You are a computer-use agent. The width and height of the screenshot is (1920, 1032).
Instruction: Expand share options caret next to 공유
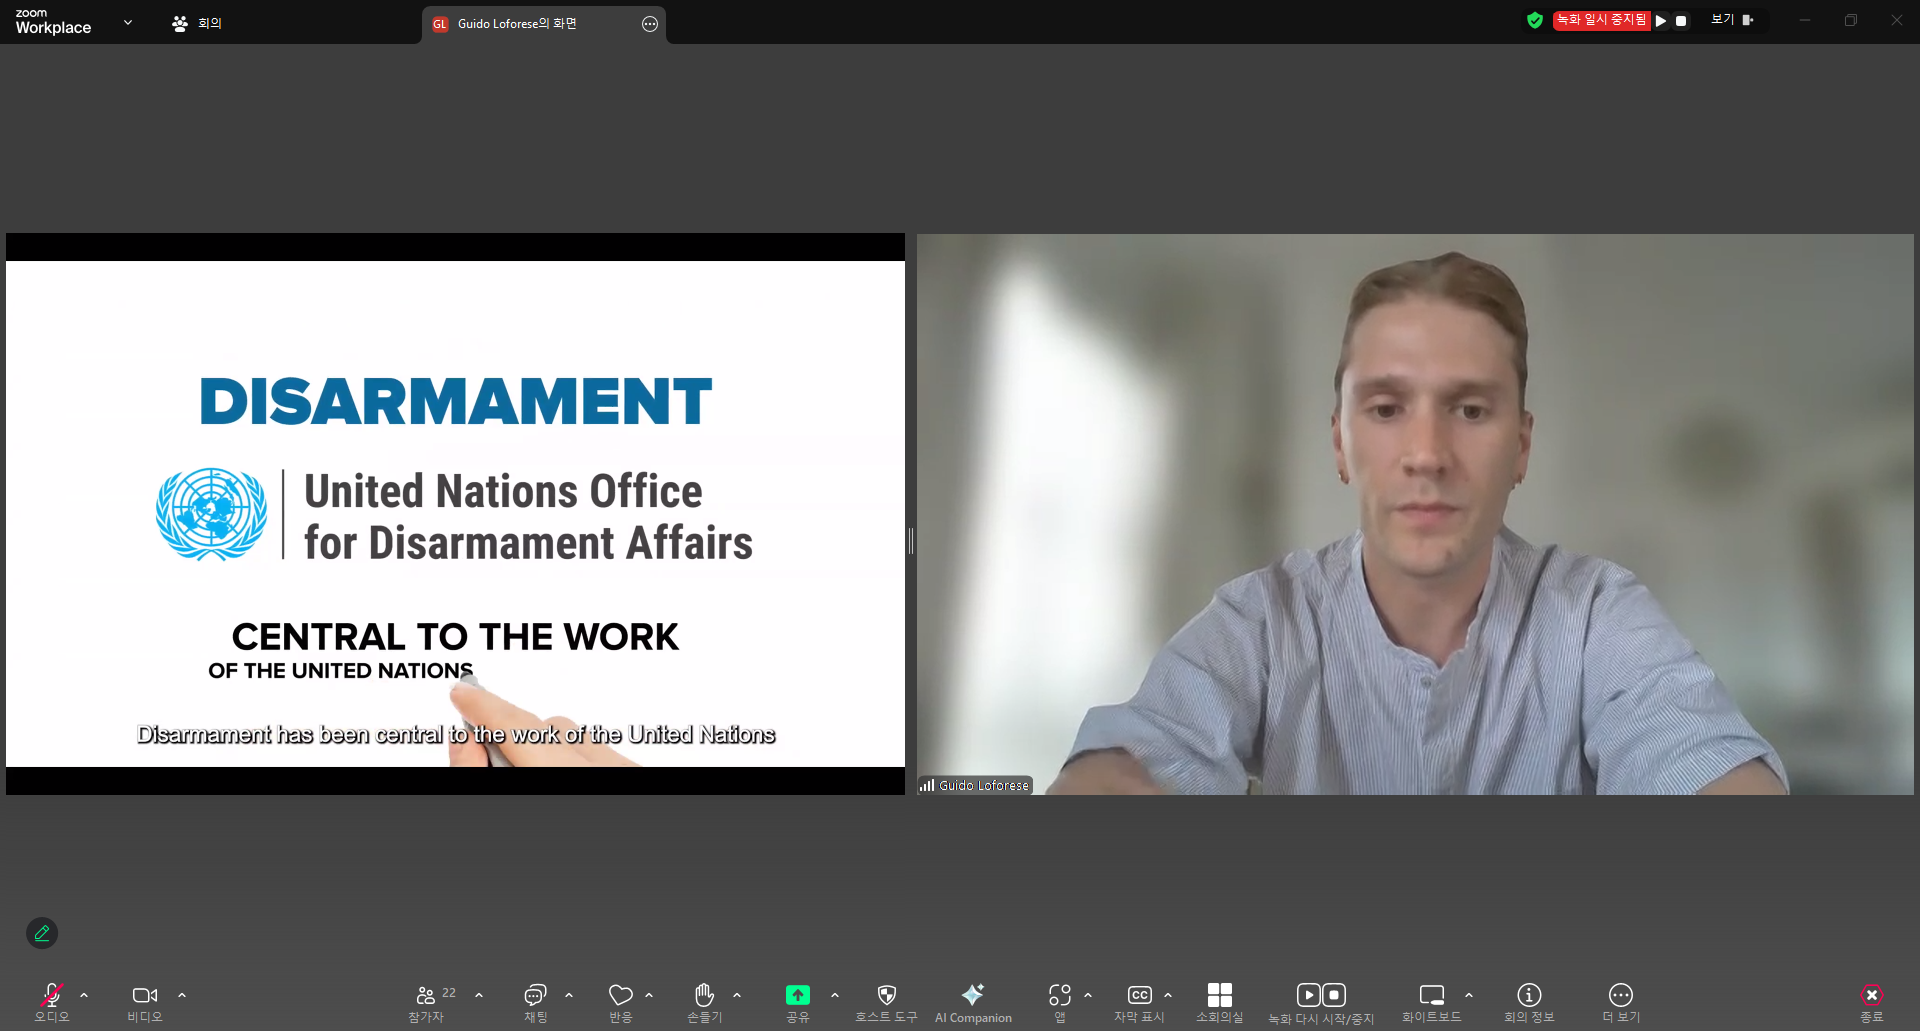coord(835,996)
